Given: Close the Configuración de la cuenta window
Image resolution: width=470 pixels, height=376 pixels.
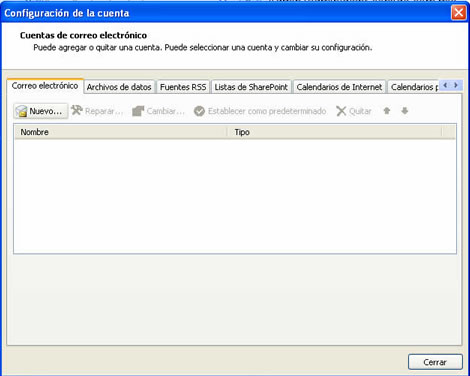Looking at the screenshot, I should tap(459, 13).
